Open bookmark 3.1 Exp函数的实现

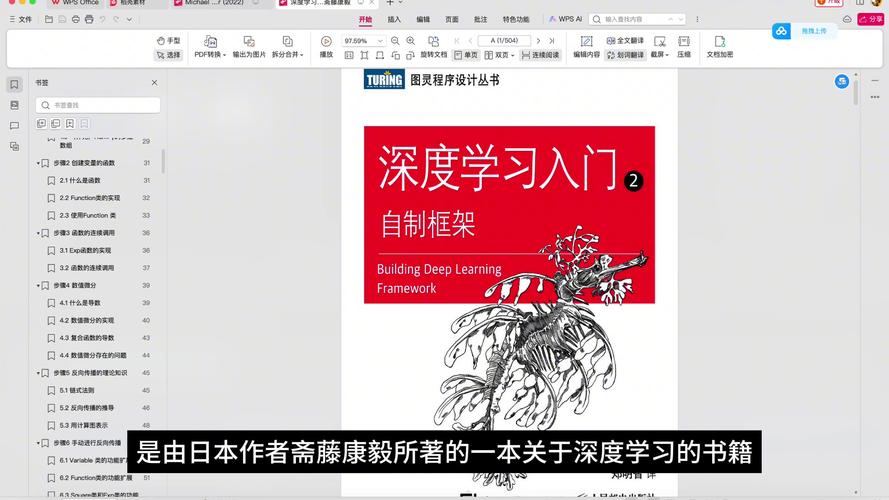point(85,251)
